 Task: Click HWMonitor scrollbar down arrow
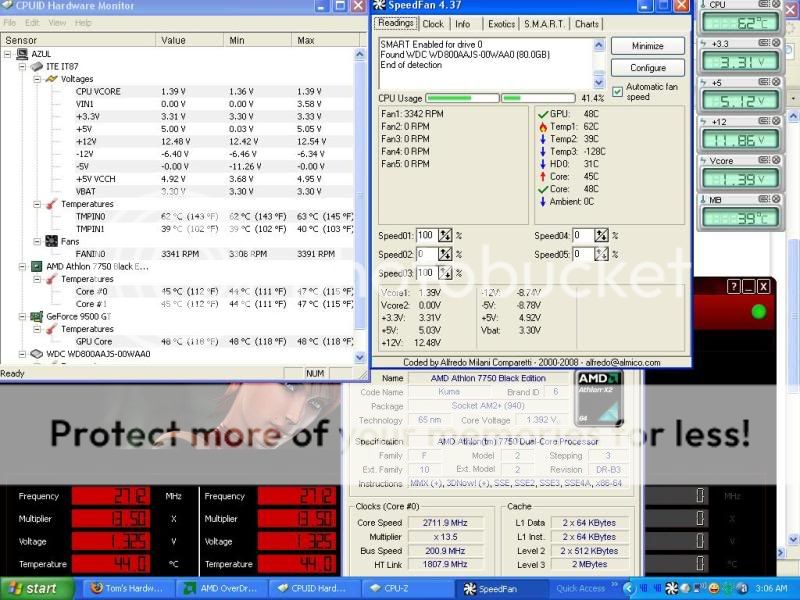360,358
